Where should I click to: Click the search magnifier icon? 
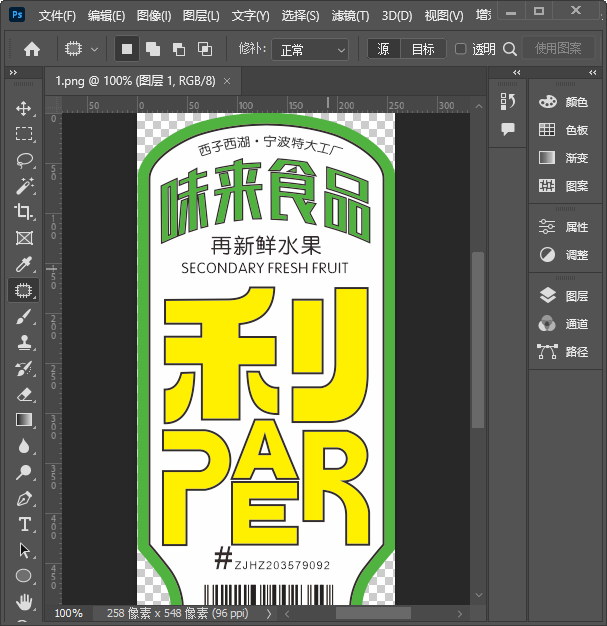click(x=510, y=50)
